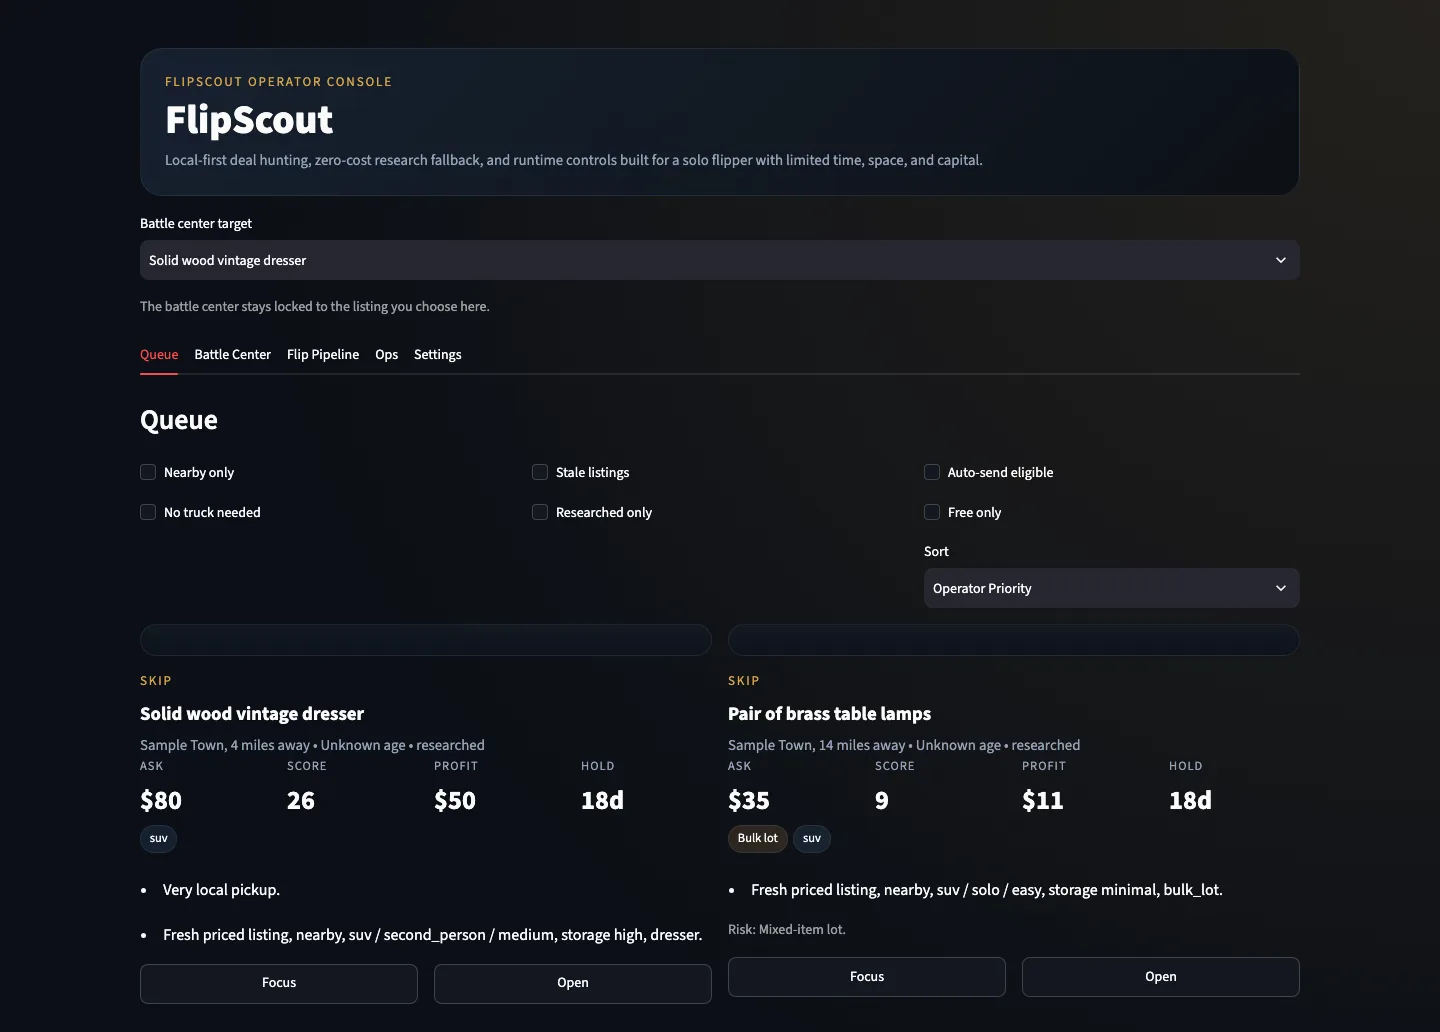Focus the Pair of brass table lamps listing
This screenshot has height=1032, width=1440.
pyautogui.click(x=867, y=977)
